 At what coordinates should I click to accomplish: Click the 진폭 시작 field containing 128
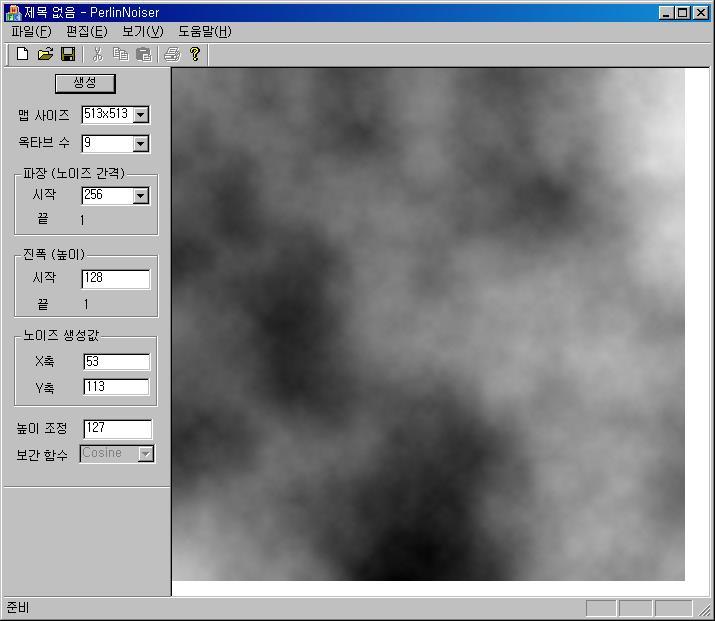click(x=116, y=279)
